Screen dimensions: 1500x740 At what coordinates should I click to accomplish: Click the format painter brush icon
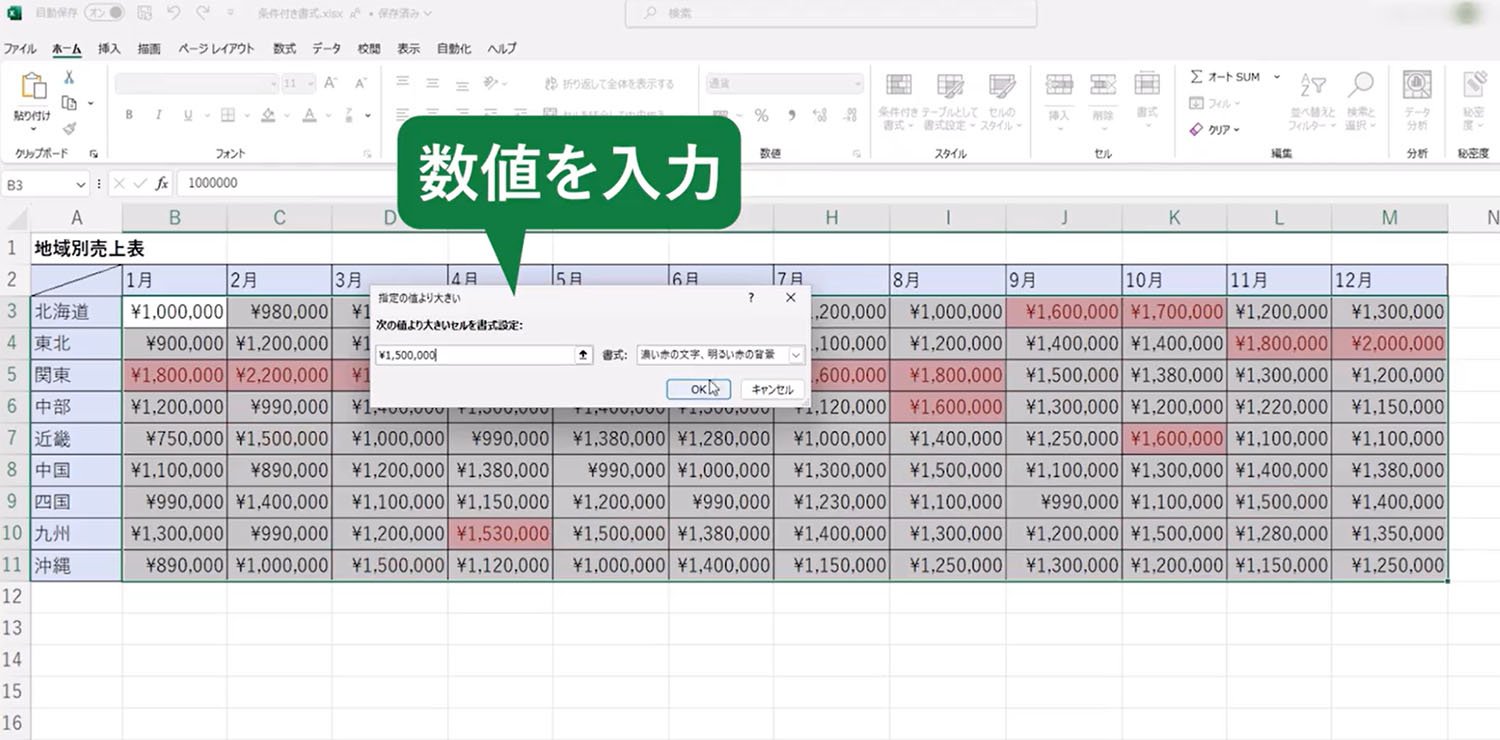coord(69,129)
